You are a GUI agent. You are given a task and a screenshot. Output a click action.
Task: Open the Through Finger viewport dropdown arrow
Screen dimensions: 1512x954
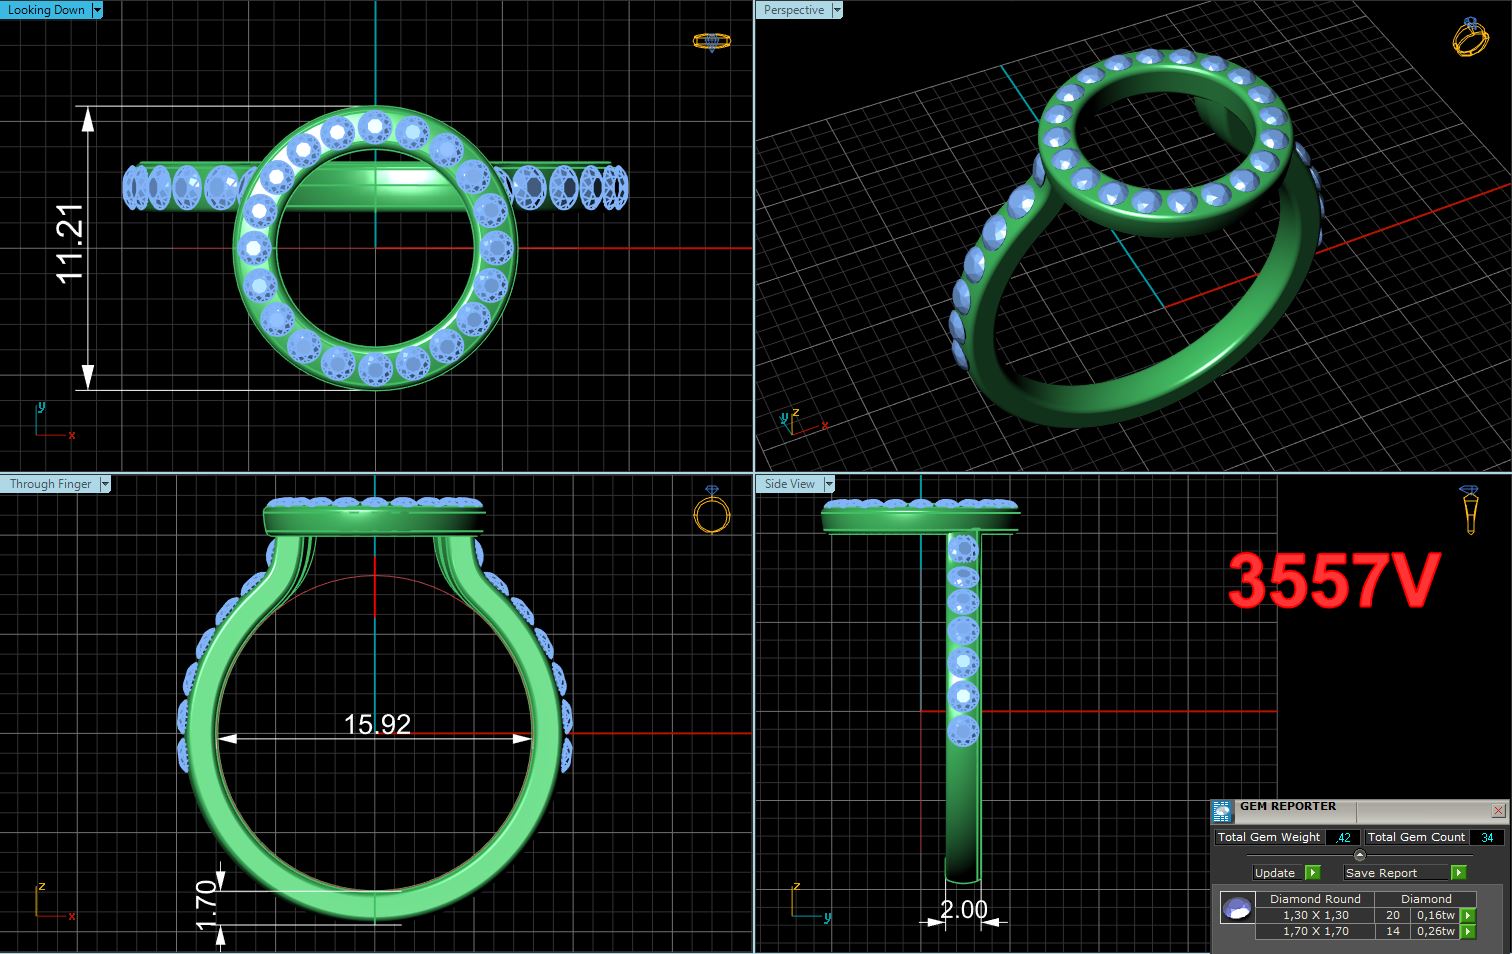(105, 484)
